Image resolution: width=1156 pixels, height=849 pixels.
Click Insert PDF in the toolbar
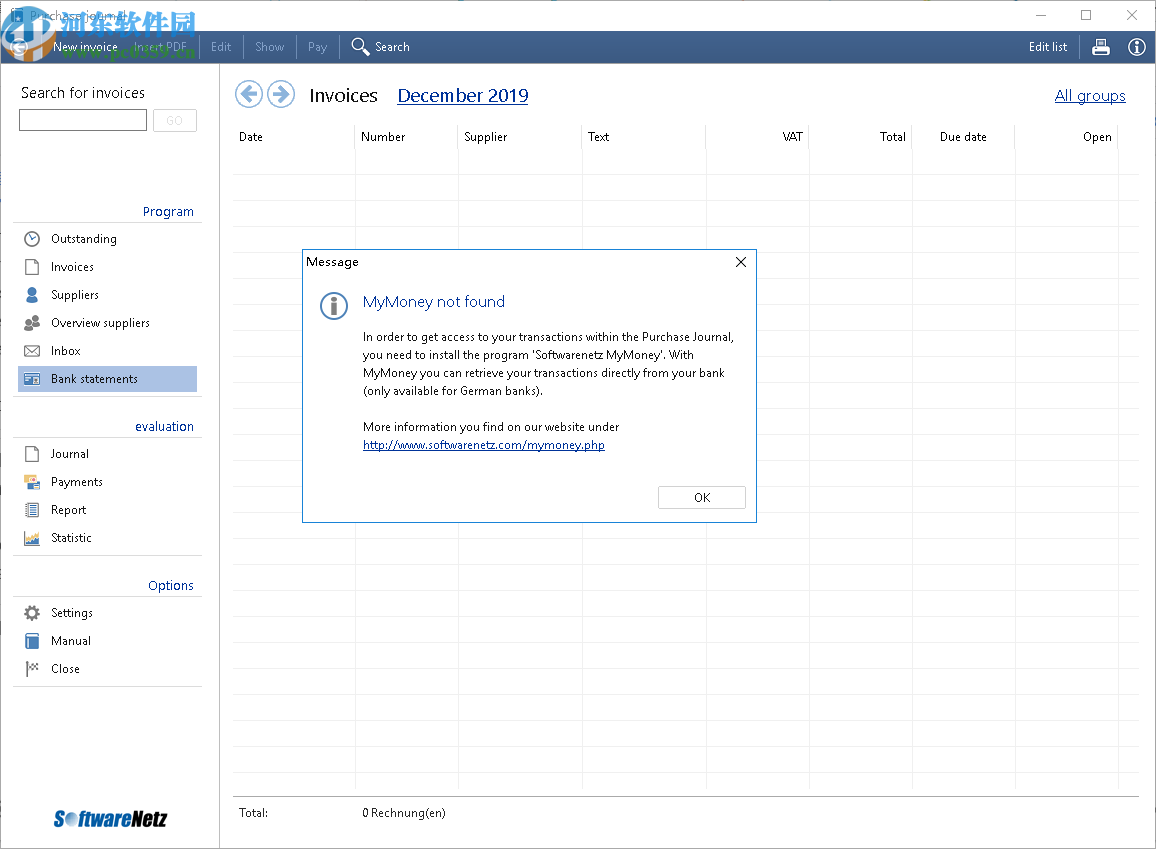(x=160, y=47)
